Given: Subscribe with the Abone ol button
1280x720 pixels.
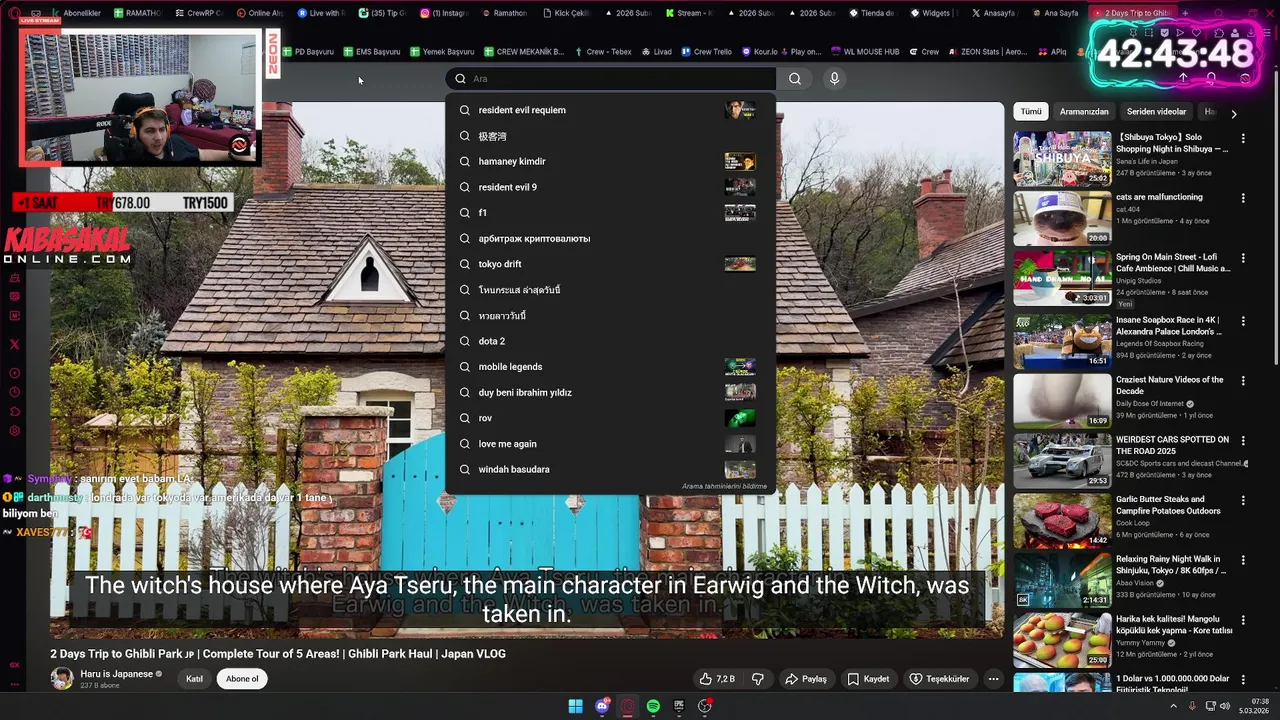Looking at the screenshot, I should click(242, 679).
